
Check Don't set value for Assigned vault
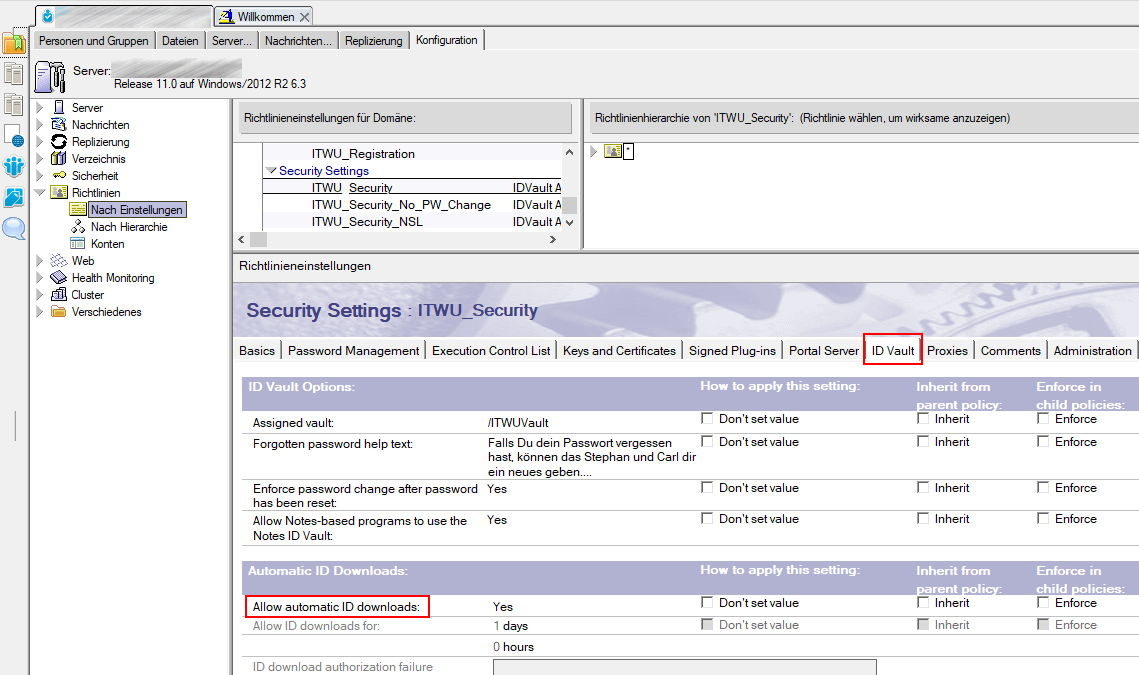[x=707, y=419]
